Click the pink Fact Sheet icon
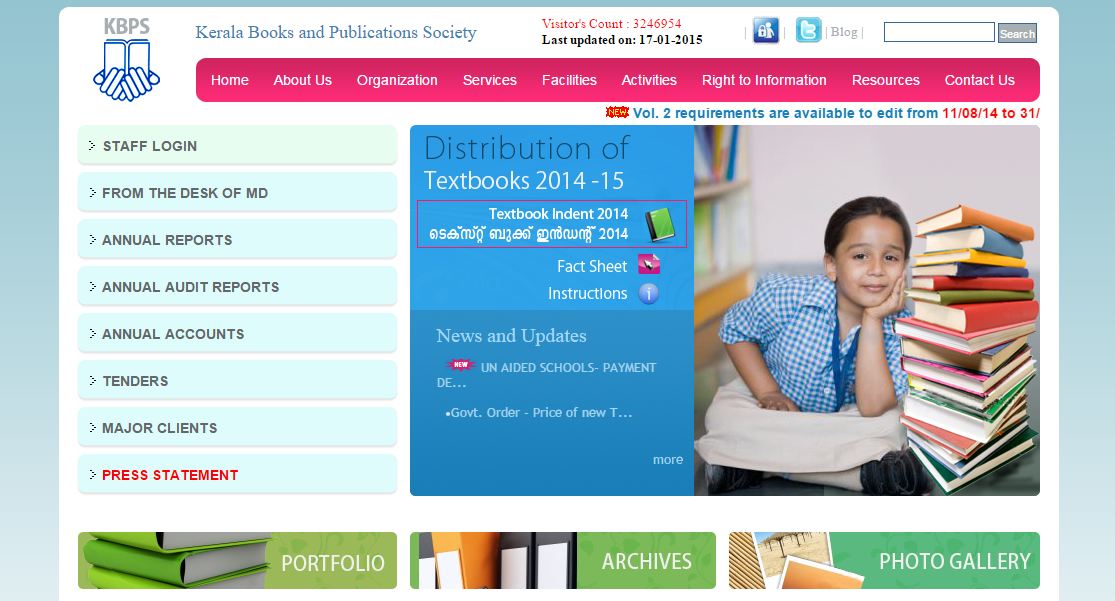 649,266
